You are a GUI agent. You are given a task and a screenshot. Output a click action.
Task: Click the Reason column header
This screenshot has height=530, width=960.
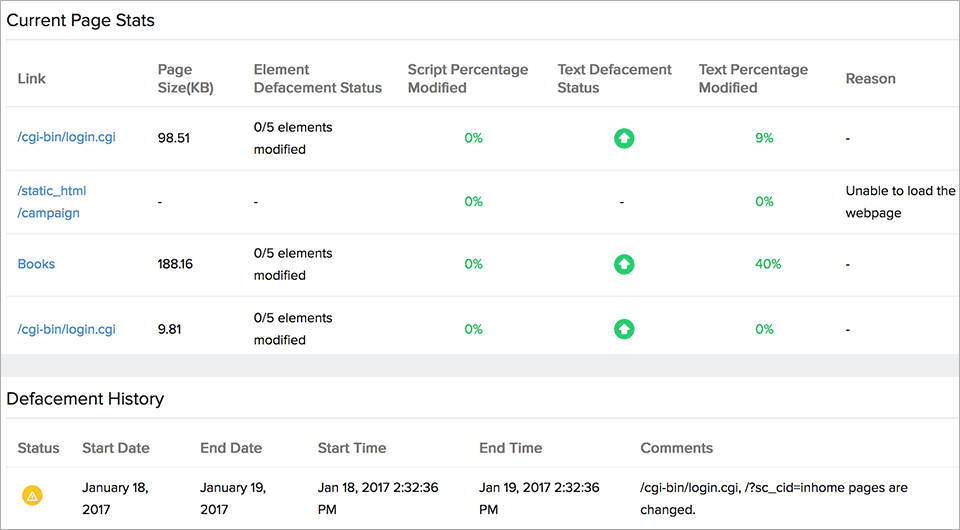tap(870, 78)
